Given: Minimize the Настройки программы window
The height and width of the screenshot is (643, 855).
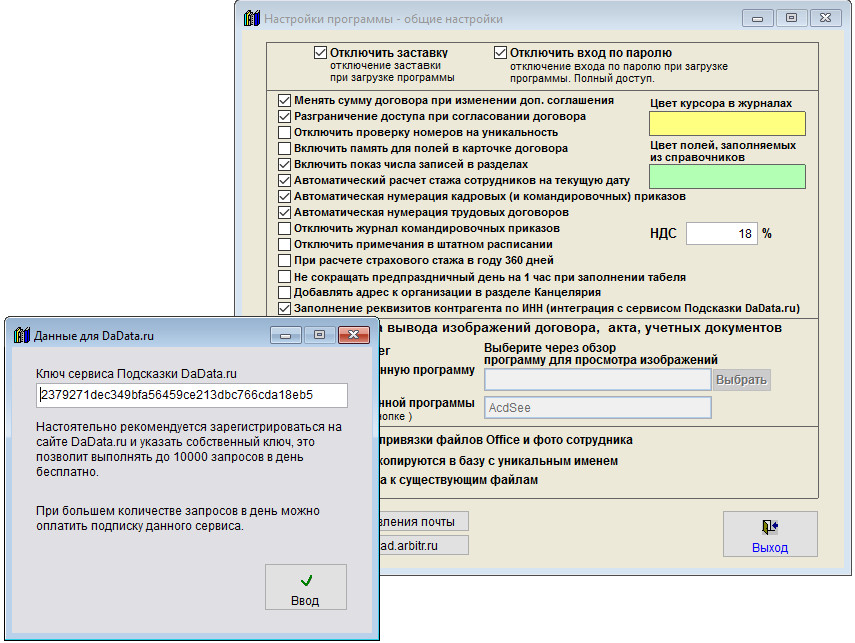Looking at the screenshot, I should [757, 18].
